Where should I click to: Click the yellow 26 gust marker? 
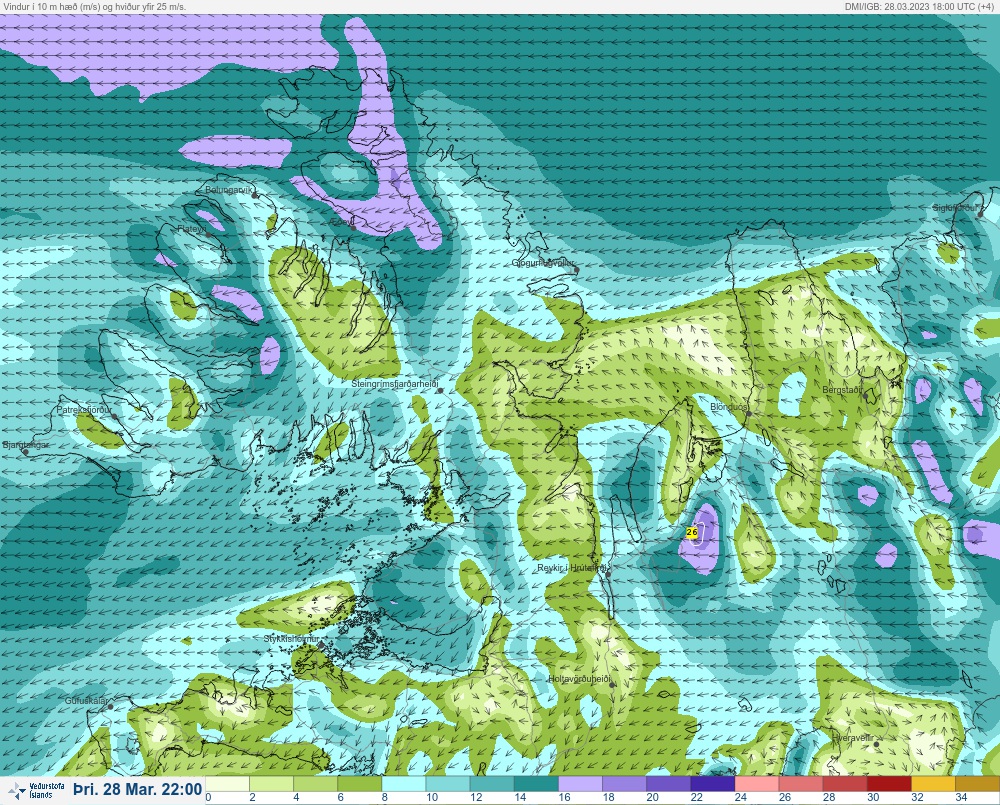(692, 532)
